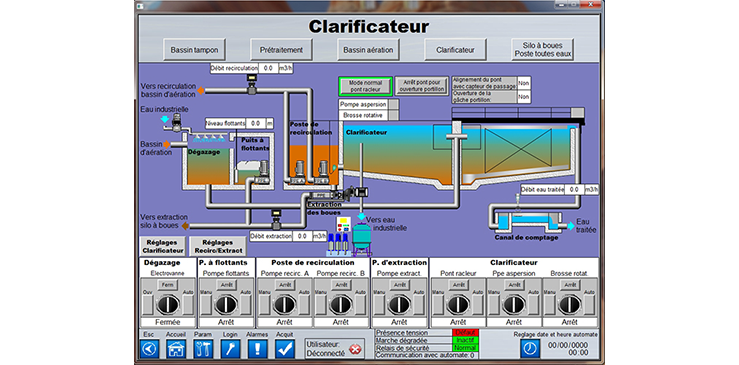Screen dimensions: 739x365
Task: Toggle the Pompe flottants selector knob
Action: [226, 305]
